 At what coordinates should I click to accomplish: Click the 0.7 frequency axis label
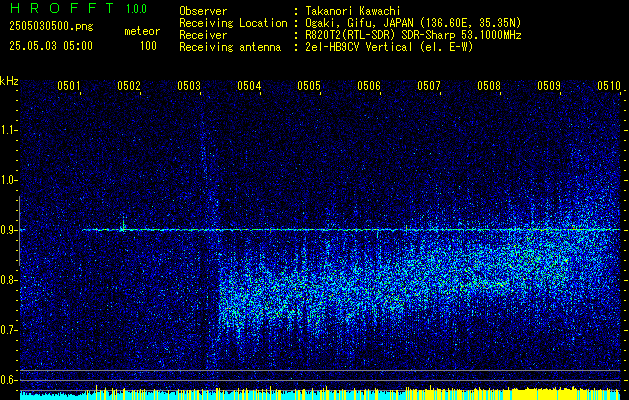pyautogui.click(x=8, y=330)
